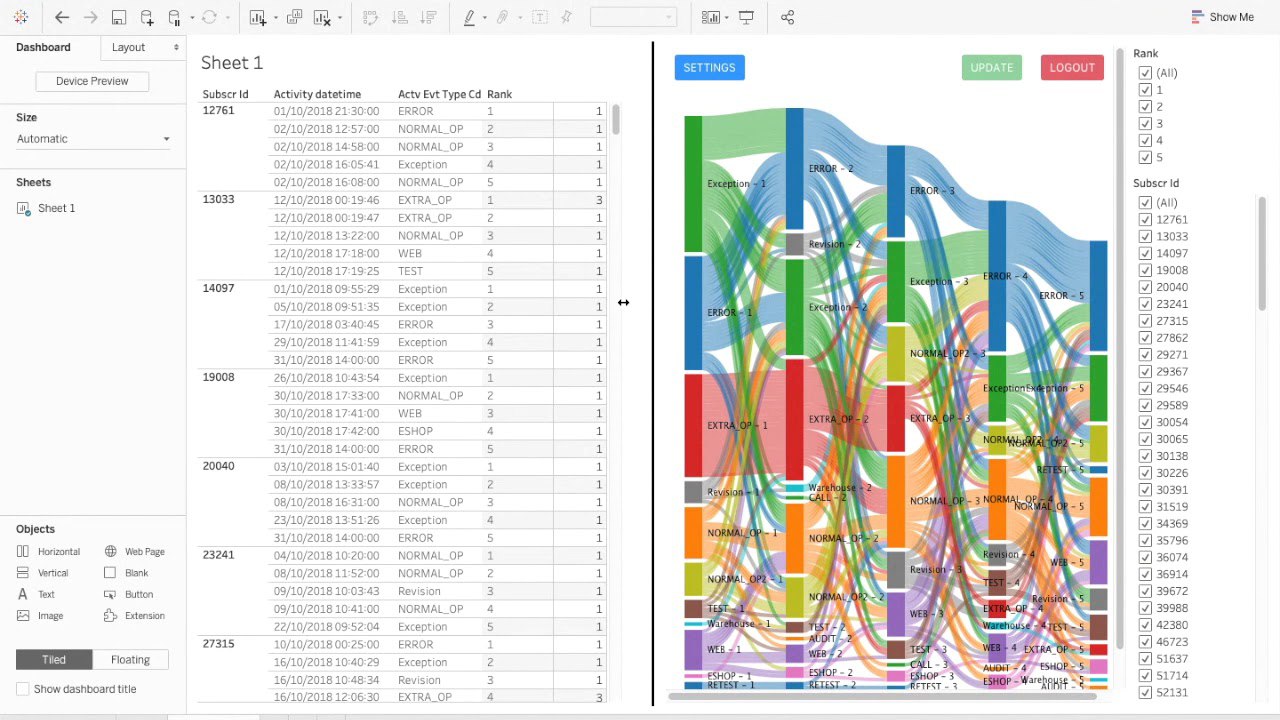Select Sheet 1 in the Sheets list
This screenshot has width=1280, height=720.
(56, 208)
